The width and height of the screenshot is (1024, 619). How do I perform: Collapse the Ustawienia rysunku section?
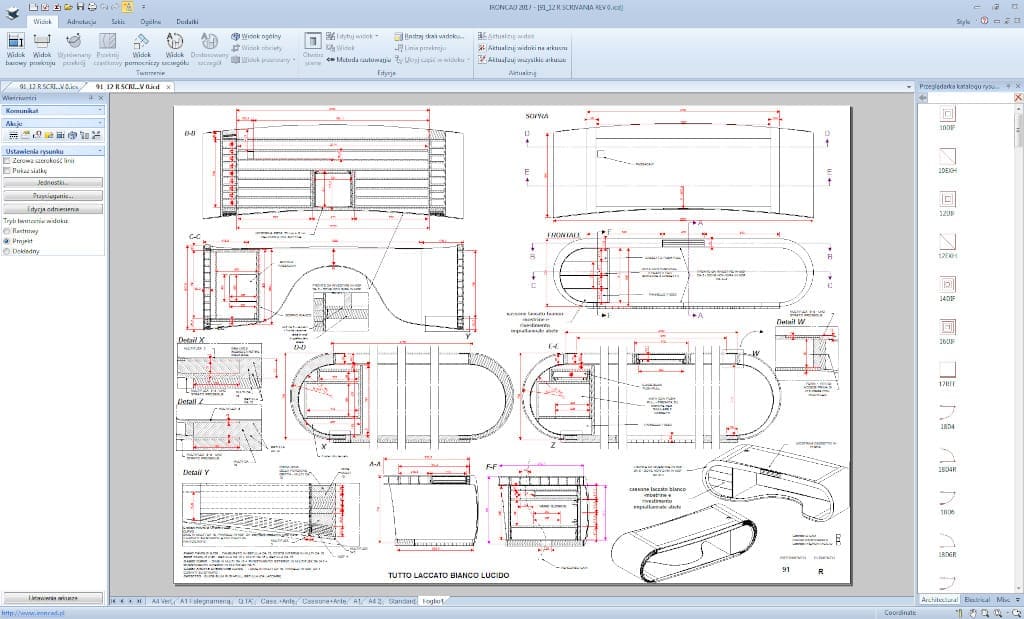pos(100,150)
